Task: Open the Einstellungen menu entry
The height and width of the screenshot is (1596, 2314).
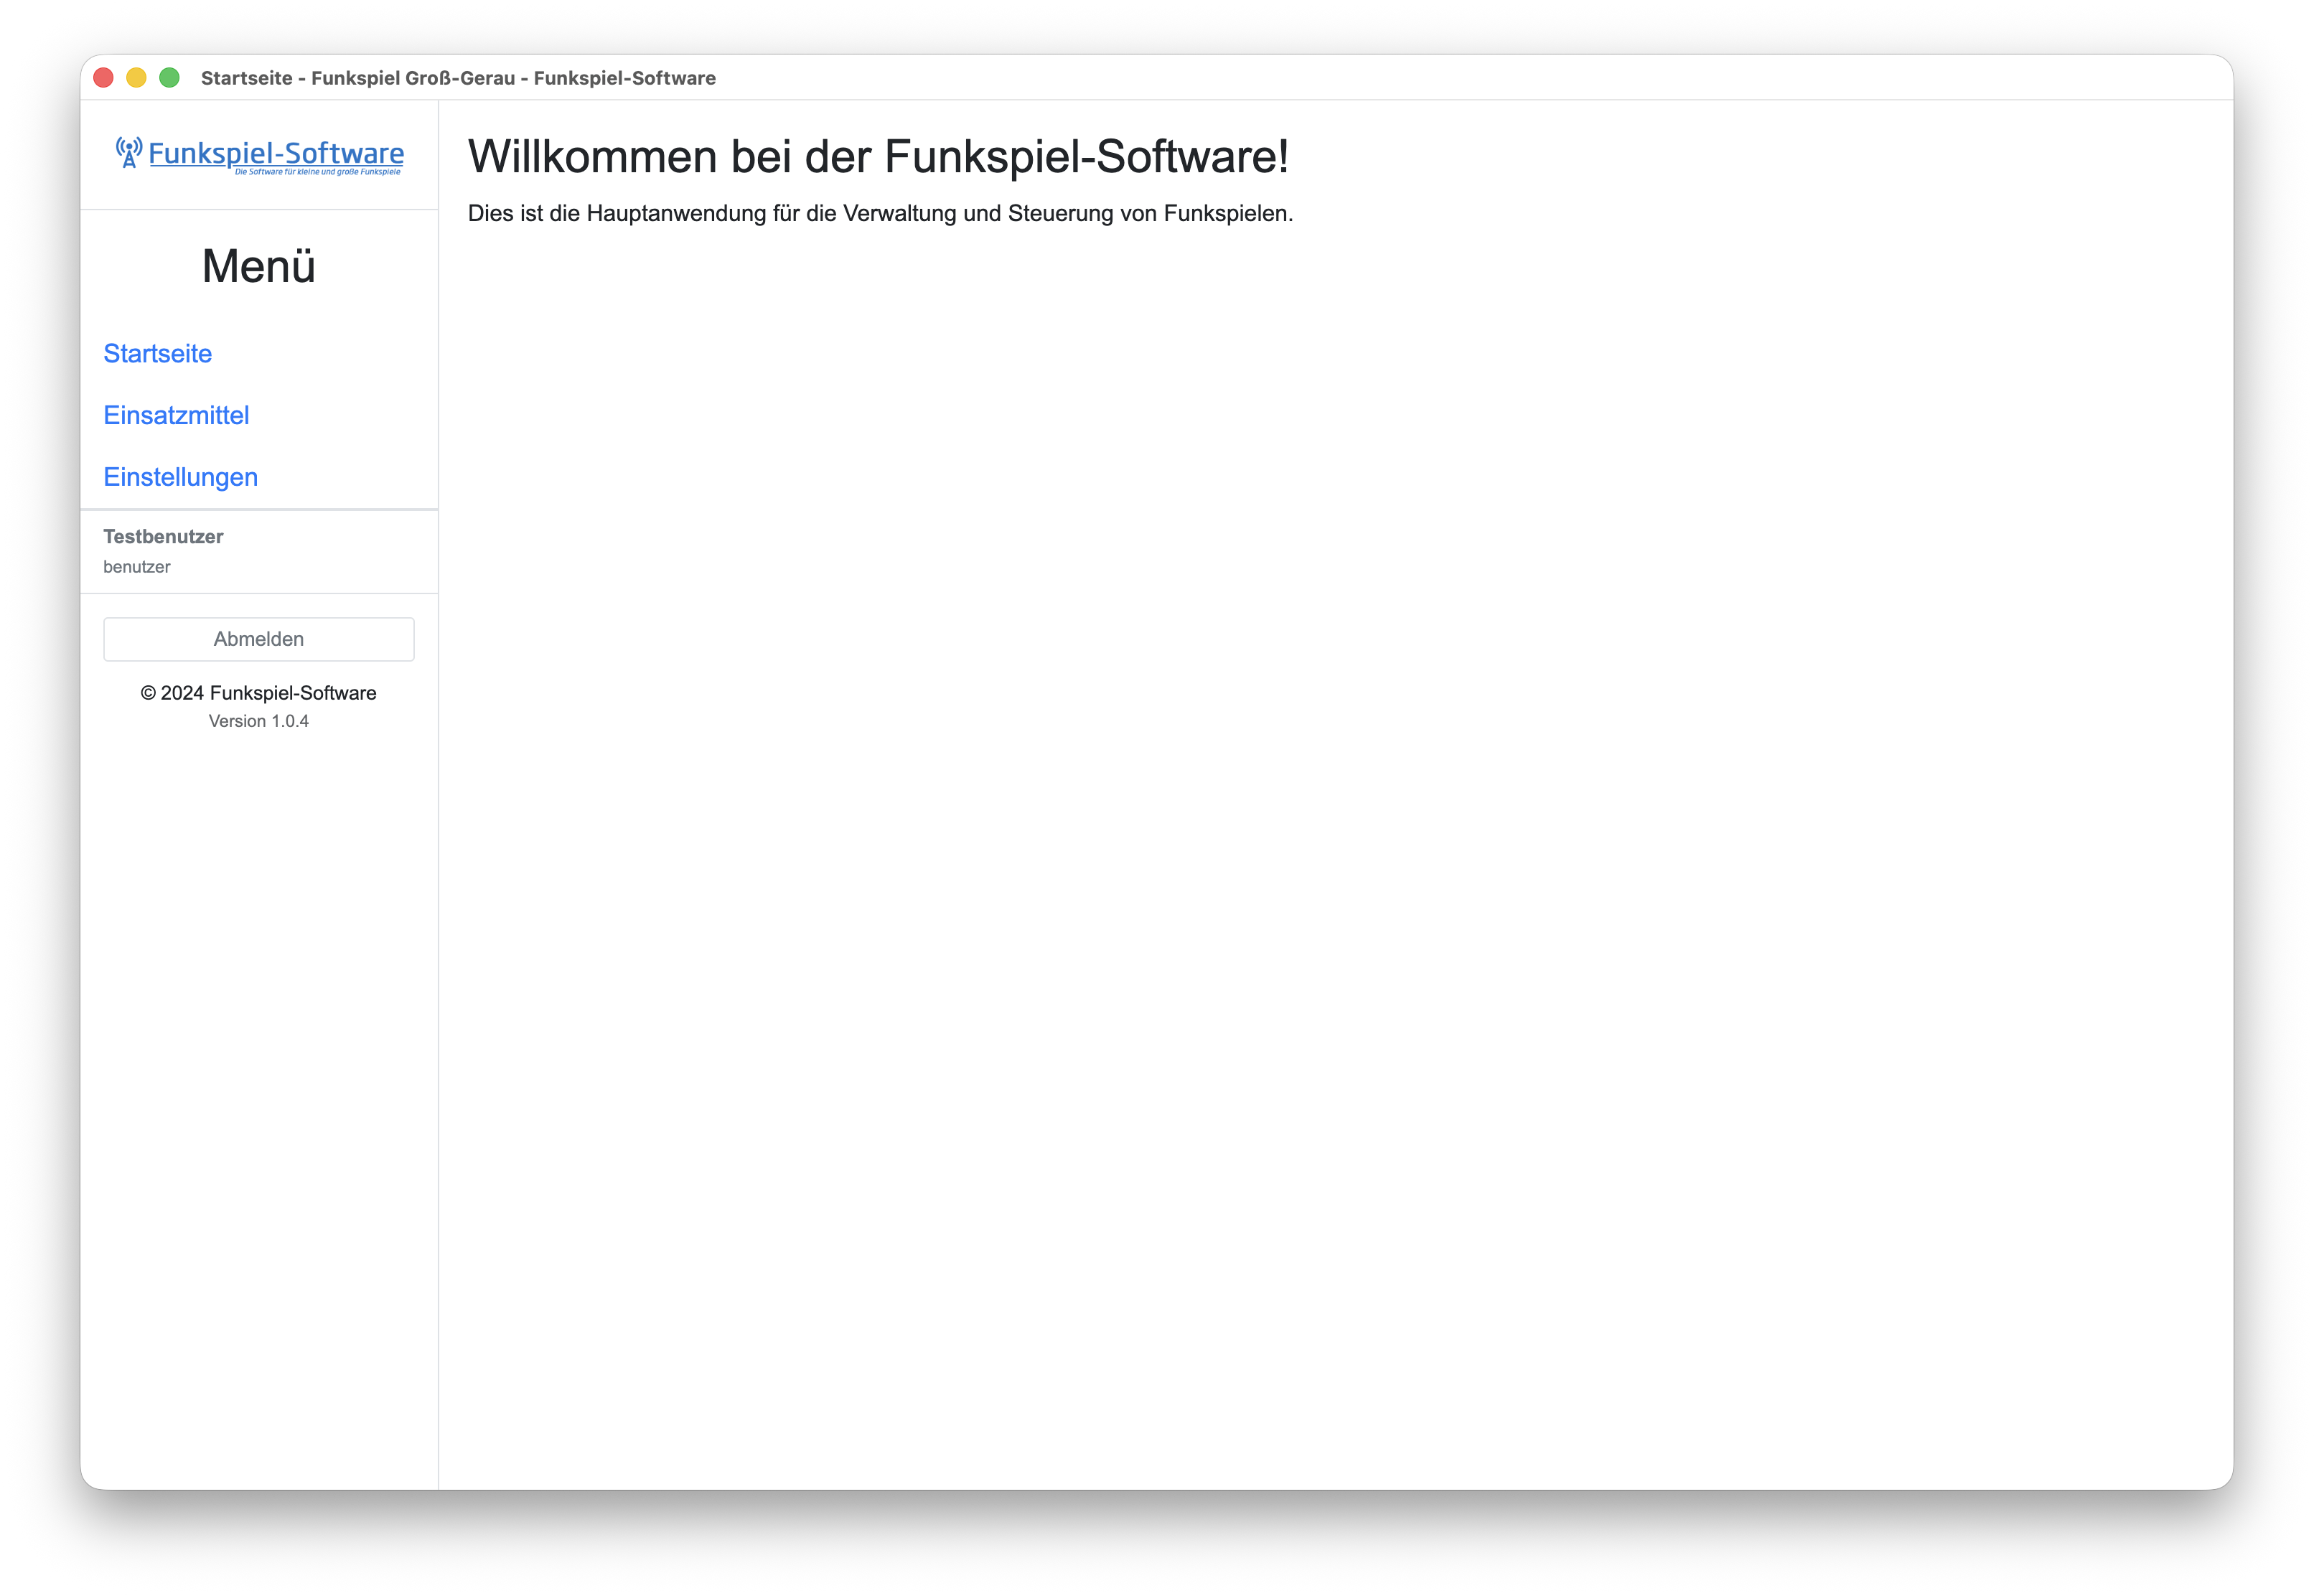Action: click(x=180, y=477)
